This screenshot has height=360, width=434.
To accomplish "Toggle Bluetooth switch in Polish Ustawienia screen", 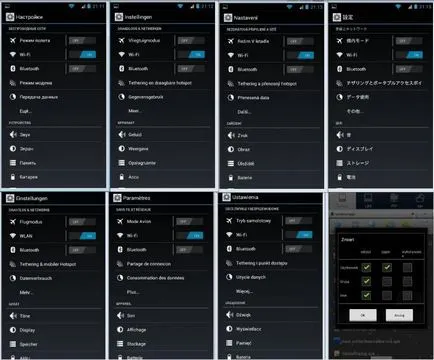I will pos(299,249).
